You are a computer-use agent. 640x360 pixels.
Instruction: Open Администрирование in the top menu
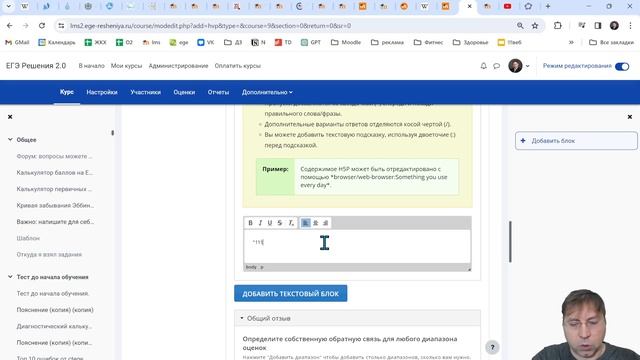tap(178, 66)
